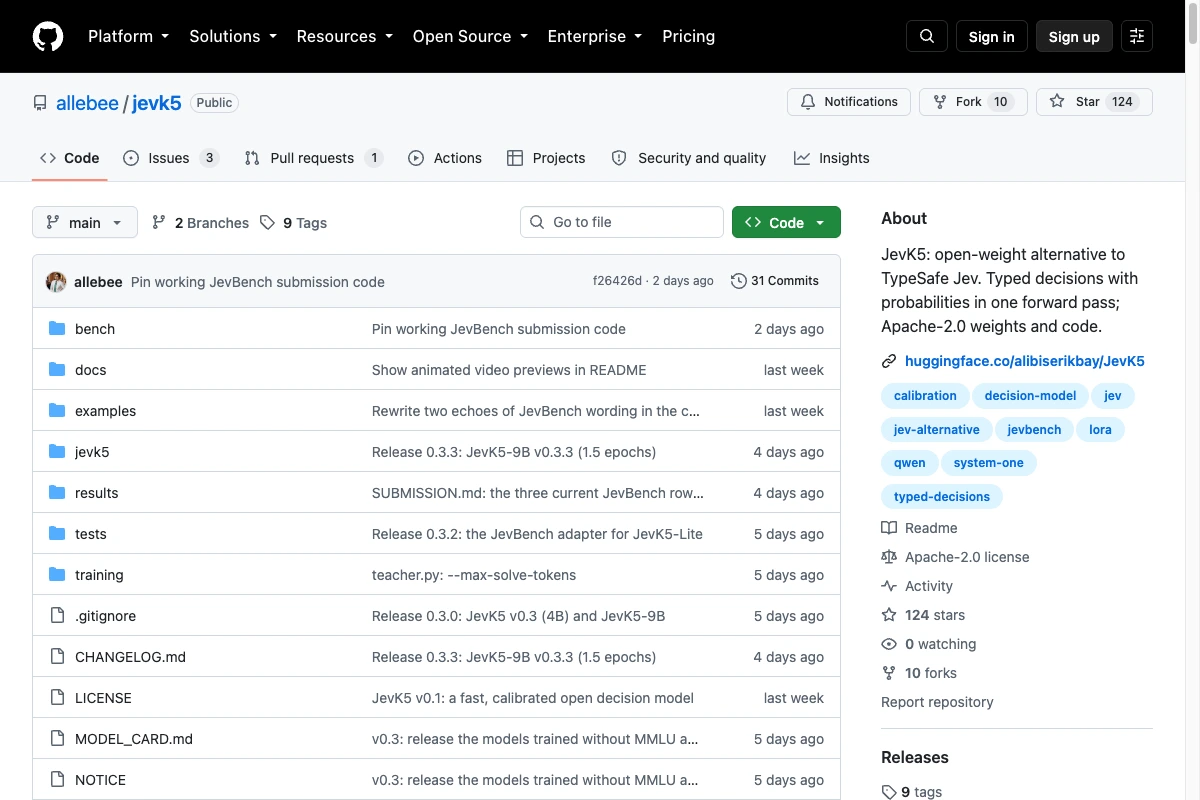Screen dimensions: 1200x800
Task: Select the typed-decisions topic tag
Action: [x=942, y=497]
